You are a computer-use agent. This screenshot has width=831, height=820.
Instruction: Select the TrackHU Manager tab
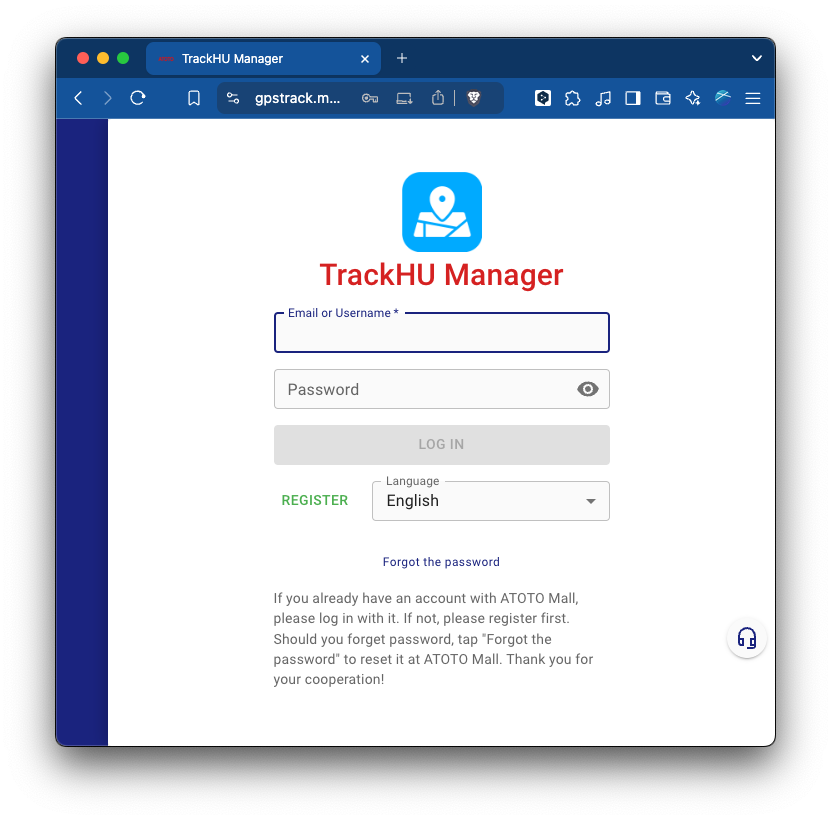pyautogui.click(x=263, y=58)
